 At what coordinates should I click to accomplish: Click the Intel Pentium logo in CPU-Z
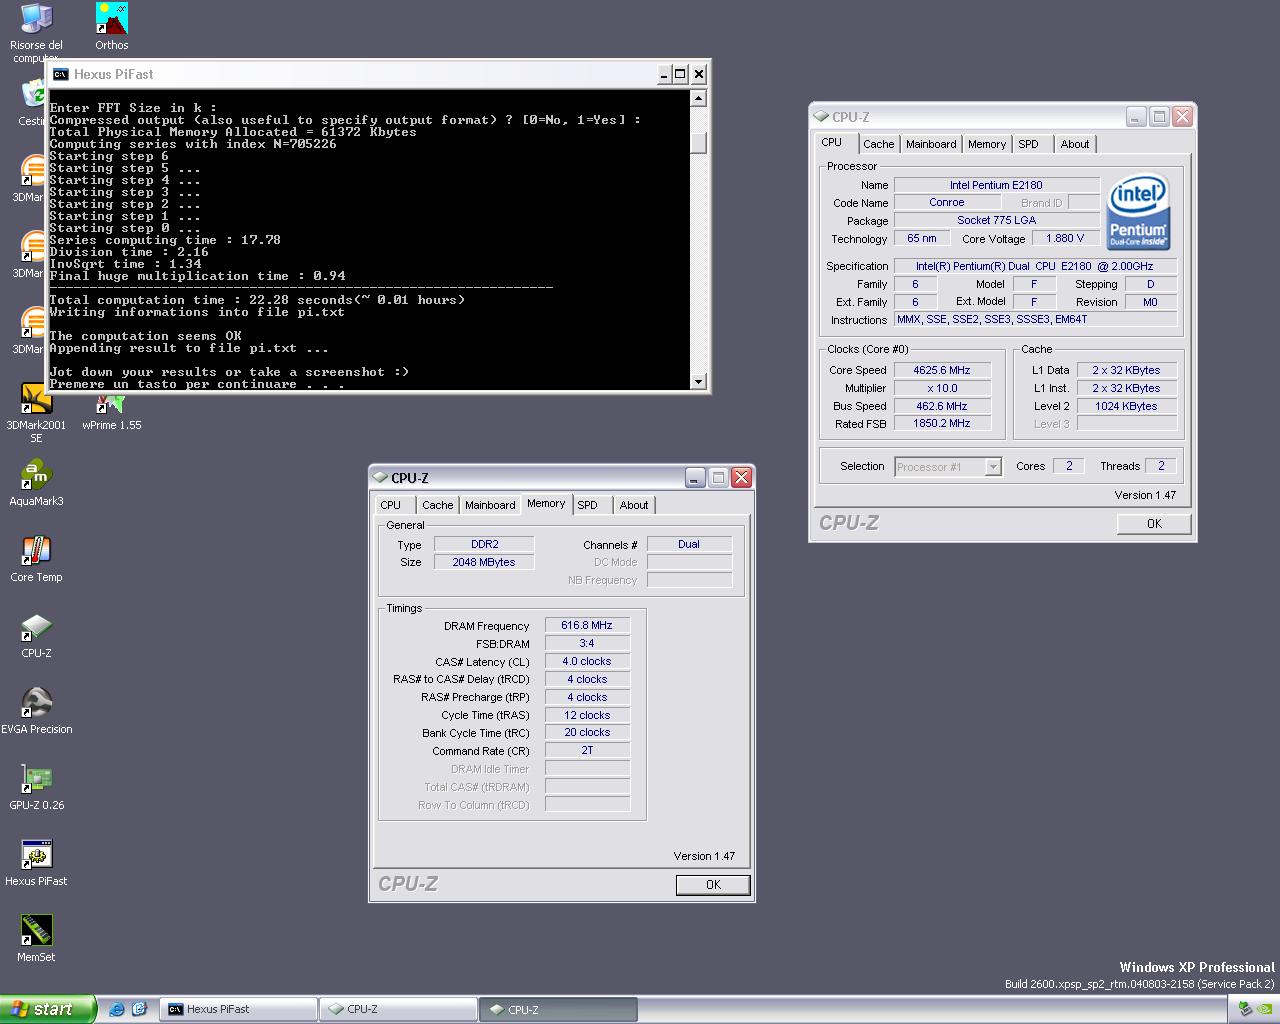[x=1138, y=213]
